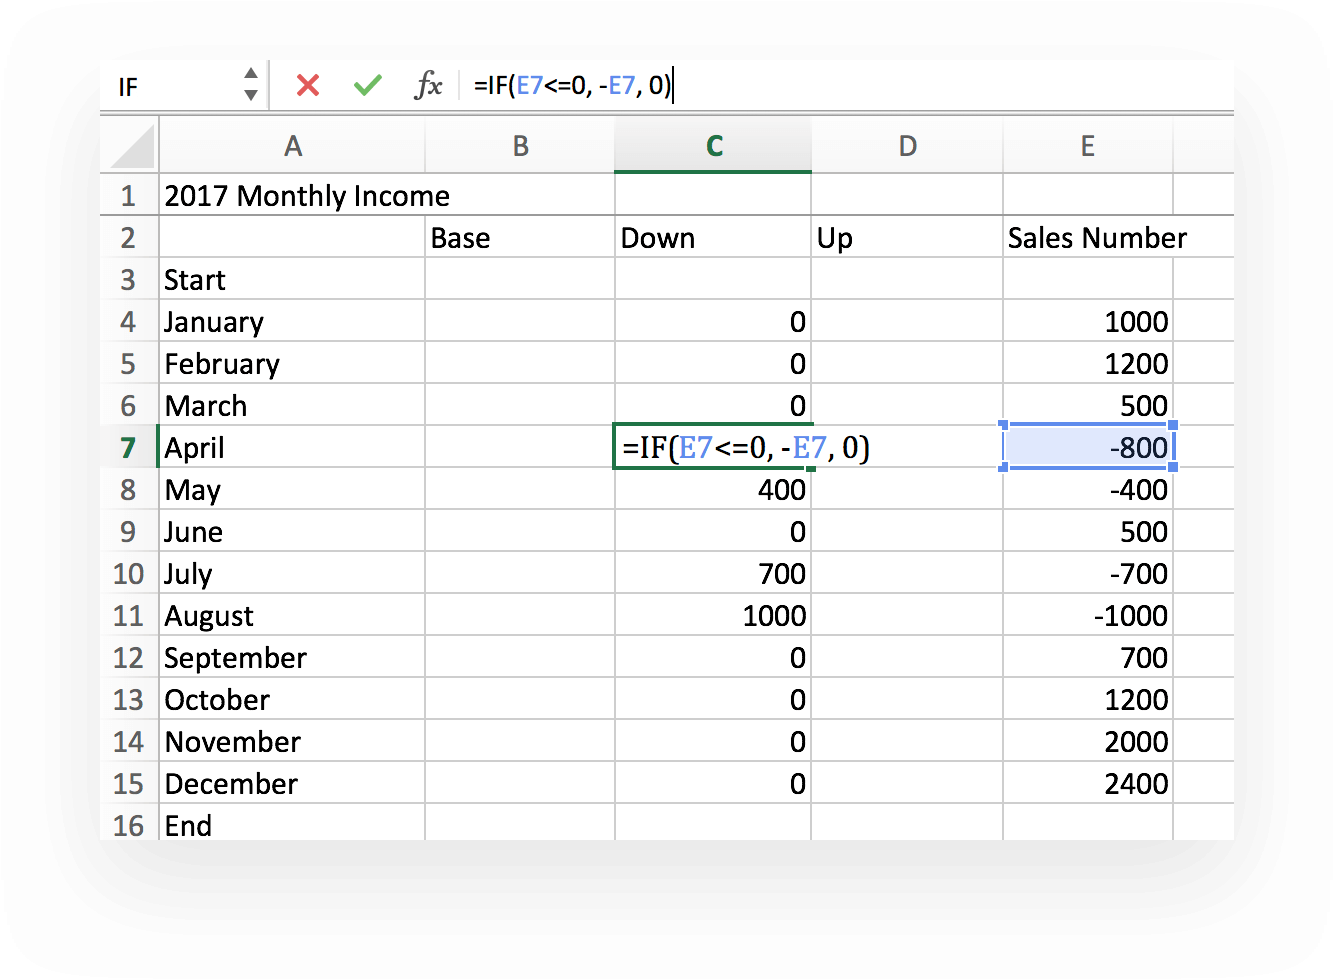Select column C header
1334x980 pixels.
coord(713,145)
